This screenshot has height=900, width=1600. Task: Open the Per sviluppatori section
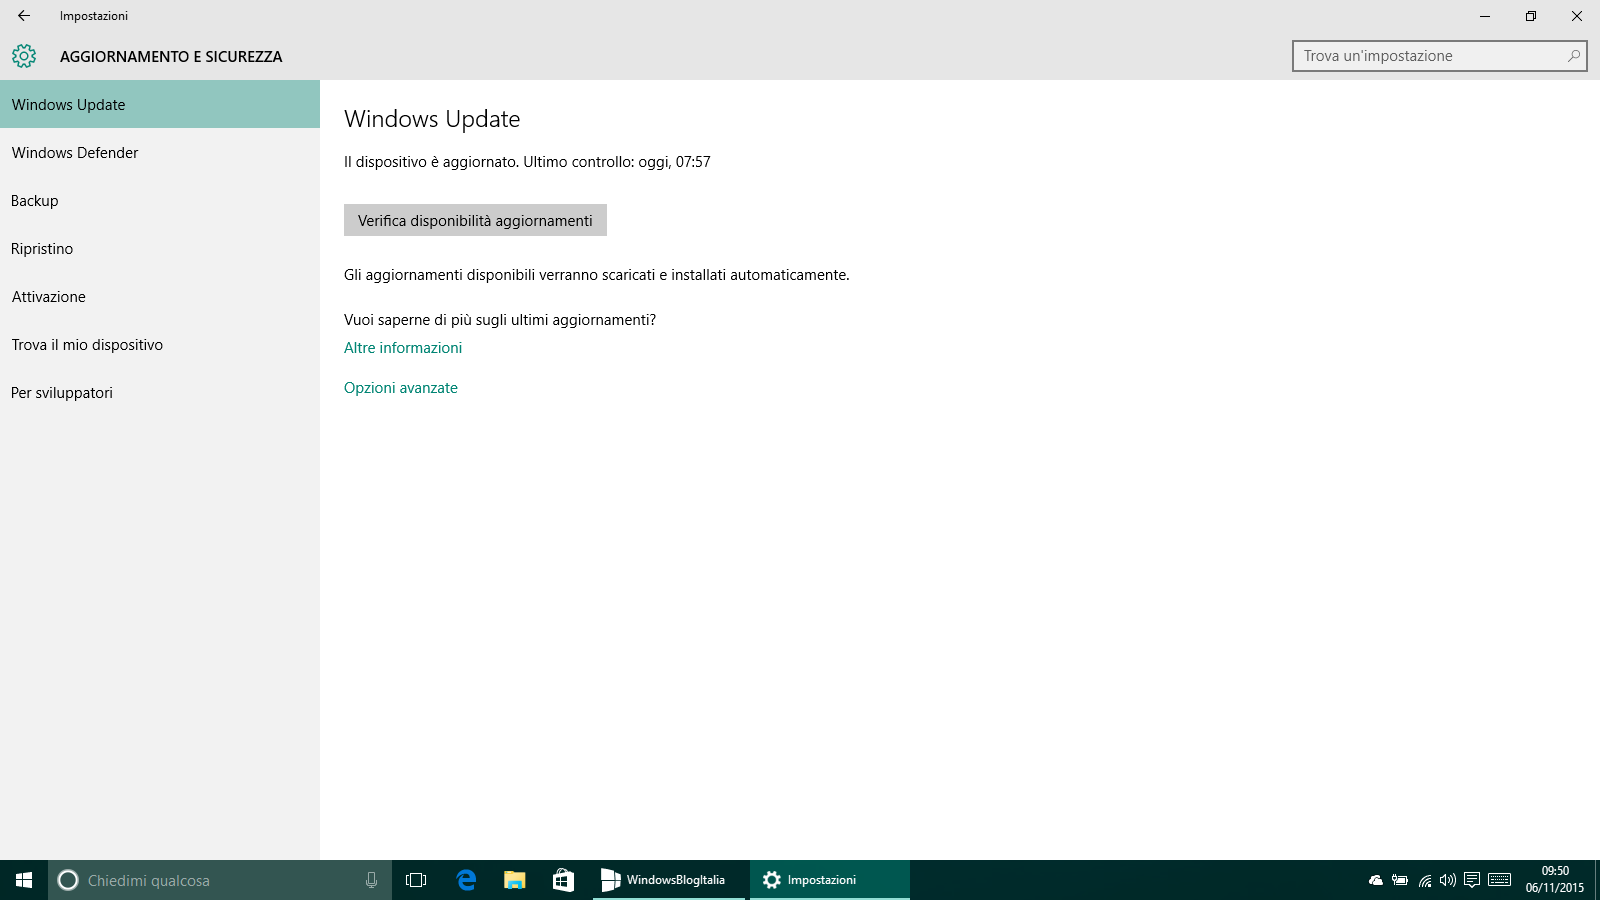click(x=160, y=392)
